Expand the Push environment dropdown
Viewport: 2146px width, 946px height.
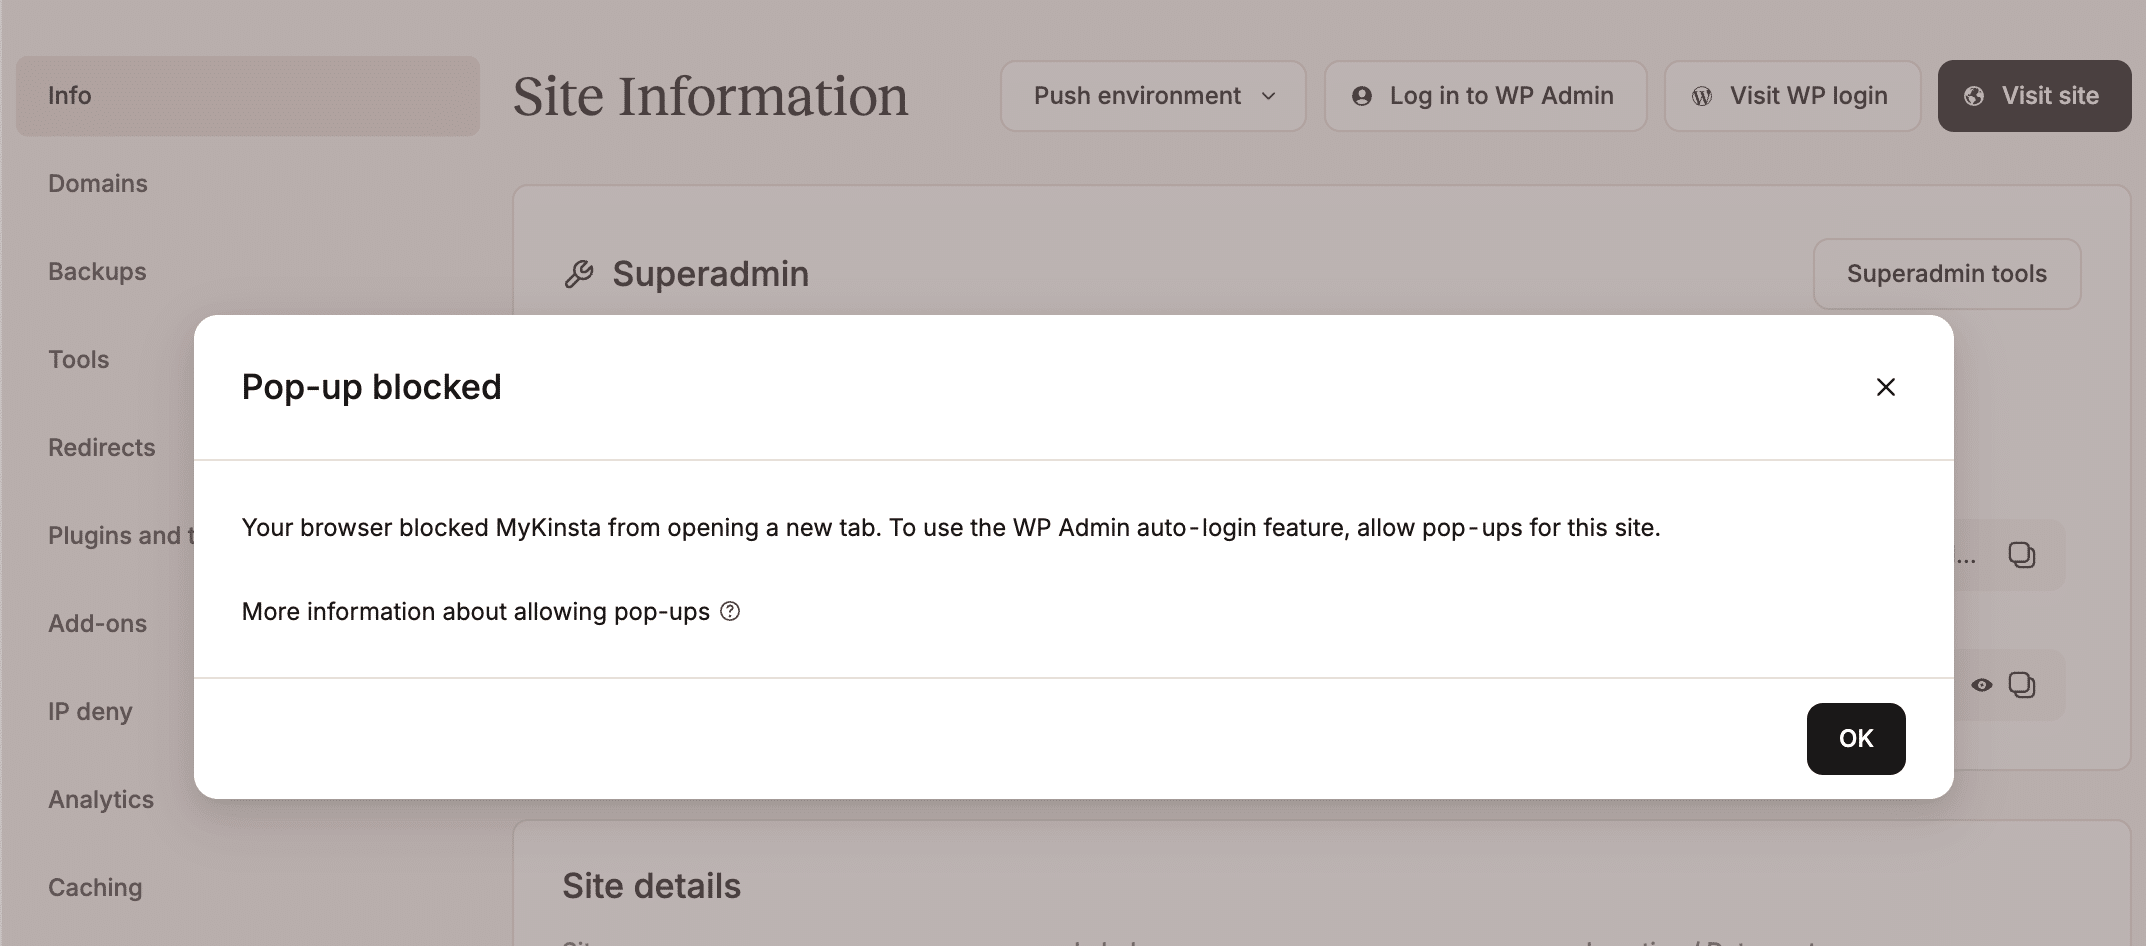(x=1152, y=96)
